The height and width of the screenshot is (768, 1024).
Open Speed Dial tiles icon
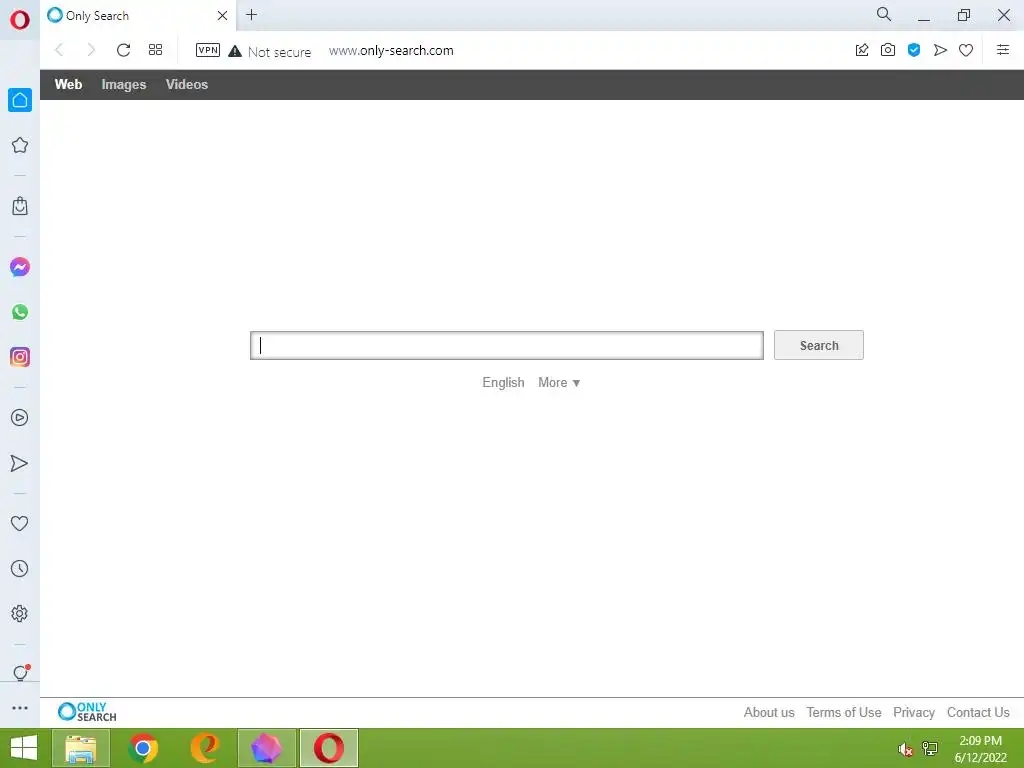point(155,50)
